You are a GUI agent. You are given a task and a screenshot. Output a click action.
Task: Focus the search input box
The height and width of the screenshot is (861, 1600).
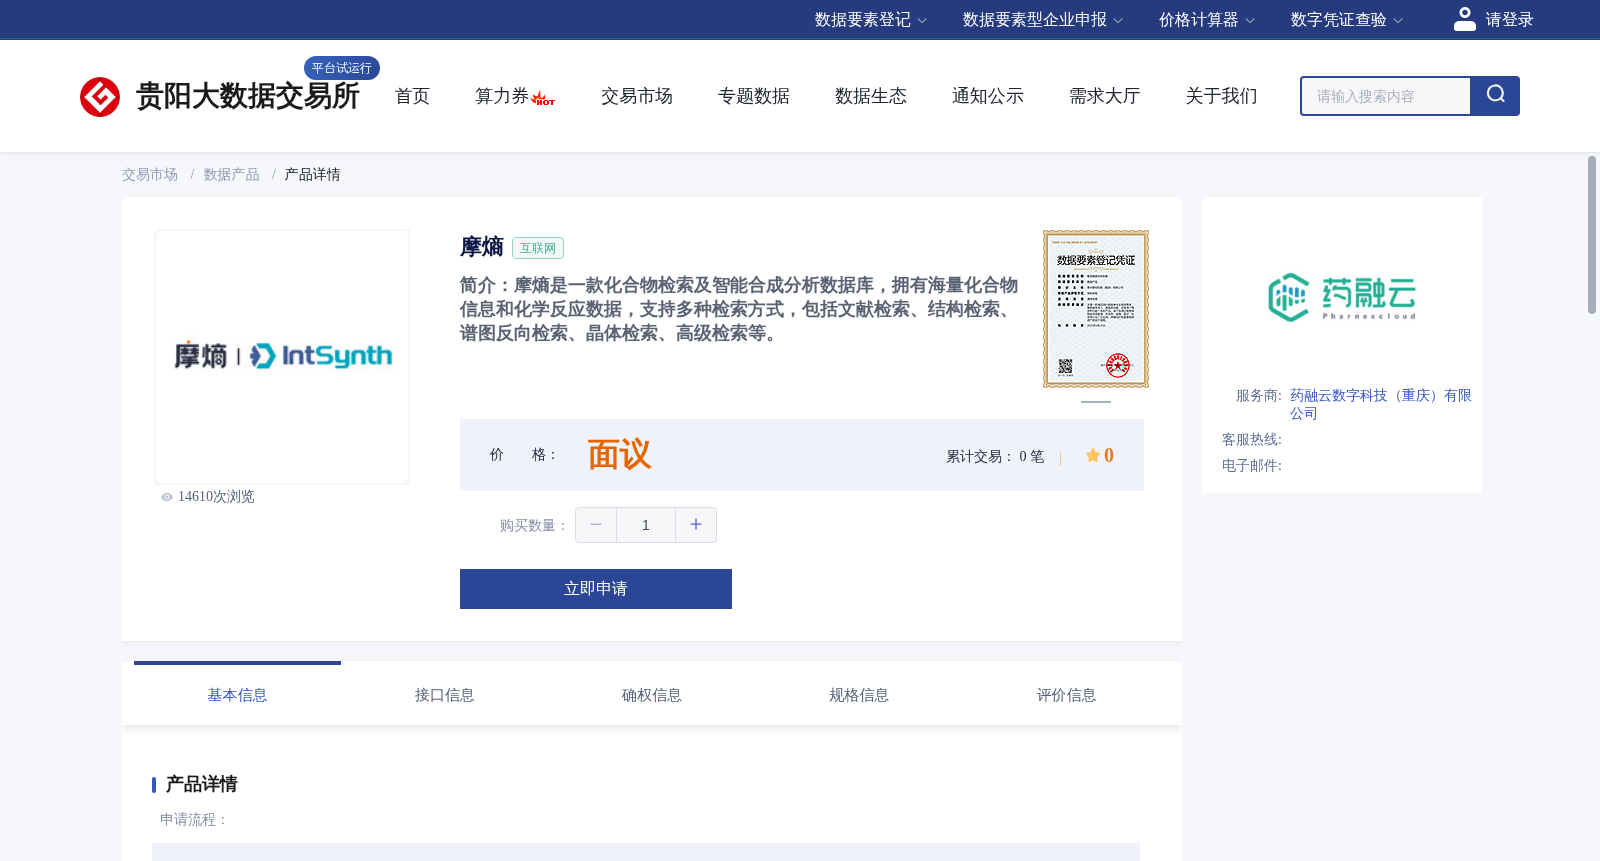coord(1386,96)
